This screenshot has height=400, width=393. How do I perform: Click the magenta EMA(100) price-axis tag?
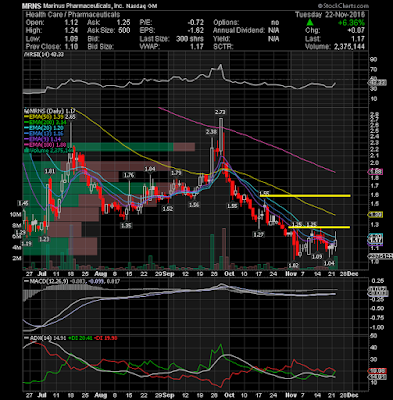[x=375, y=172]
